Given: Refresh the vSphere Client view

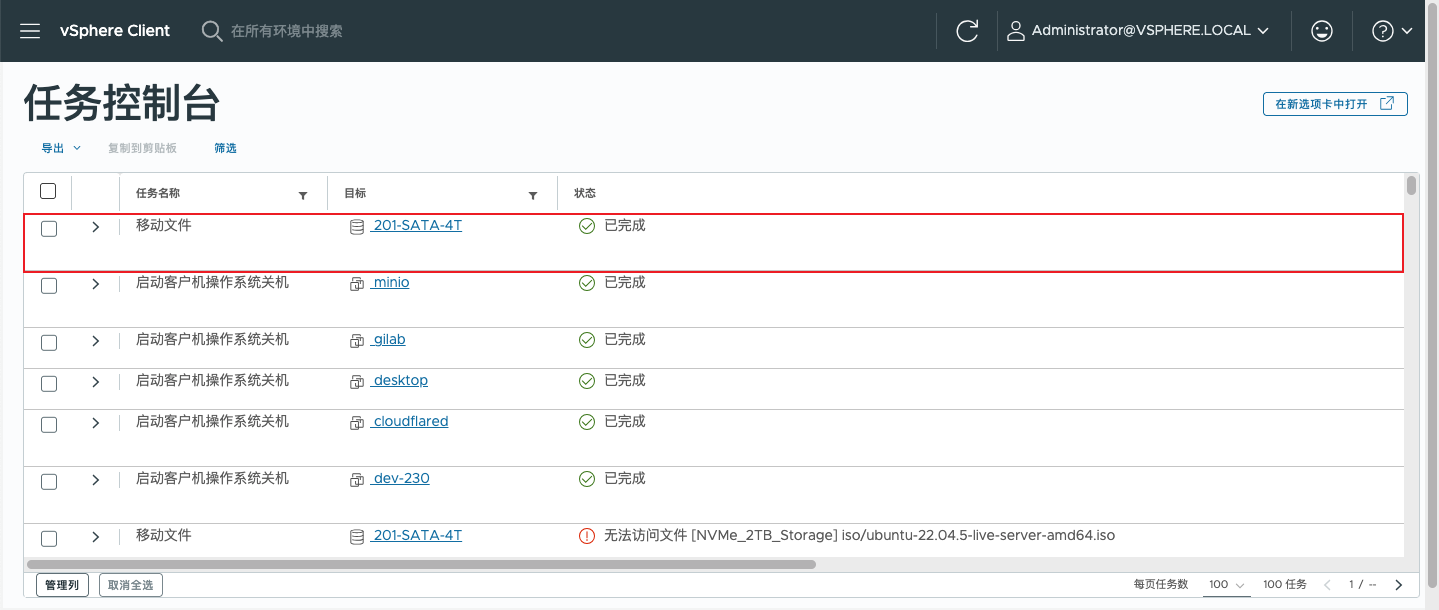Looking at the screenshot, I should (x=967, y=31).
